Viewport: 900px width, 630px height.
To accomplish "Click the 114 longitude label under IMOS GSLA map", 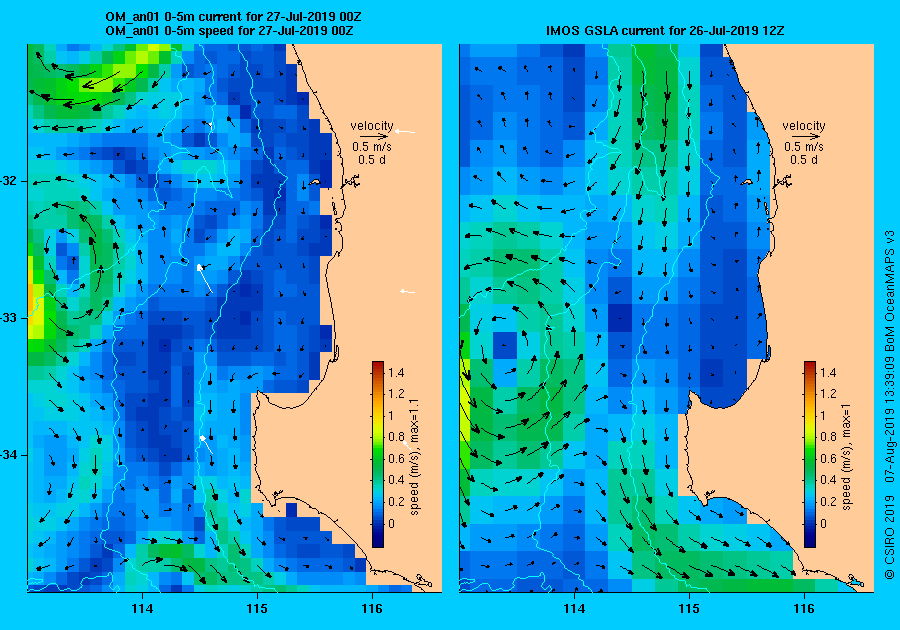I will [575, 609].
